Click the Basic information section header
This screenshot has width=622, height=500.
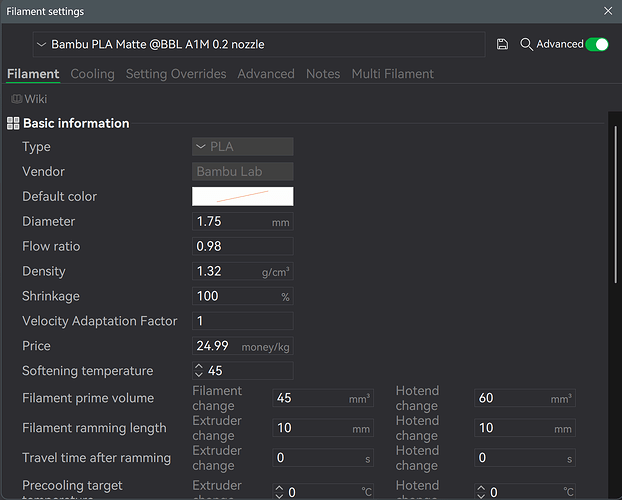tap(76, 123)
